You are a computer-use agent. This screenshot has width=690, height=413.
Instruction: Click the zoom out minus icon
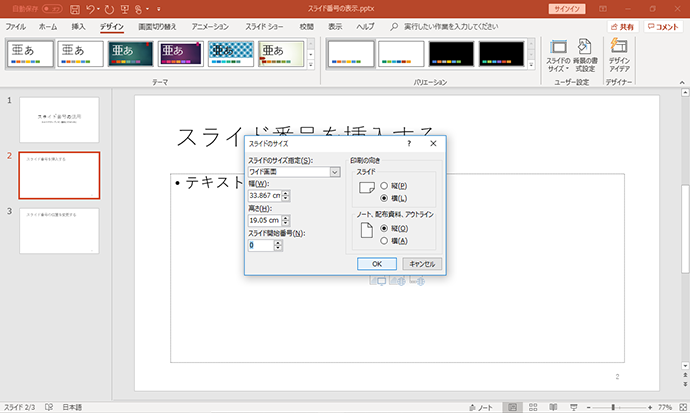point(589,407)
